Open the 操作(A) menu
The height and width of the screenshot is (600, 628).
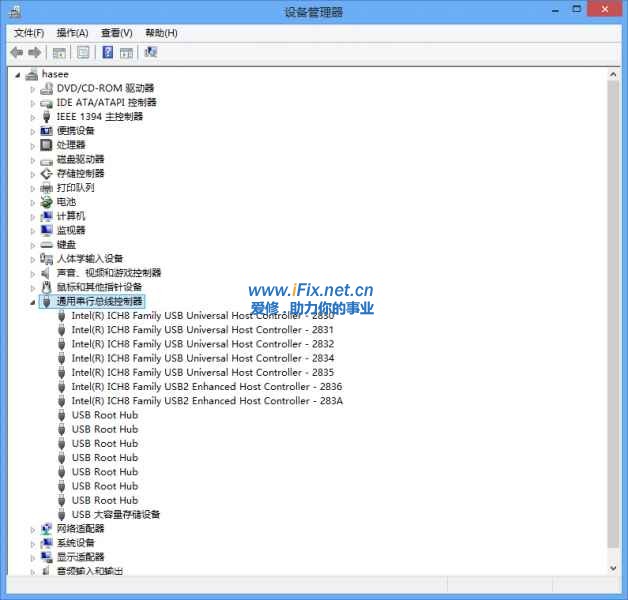point(72,33)
